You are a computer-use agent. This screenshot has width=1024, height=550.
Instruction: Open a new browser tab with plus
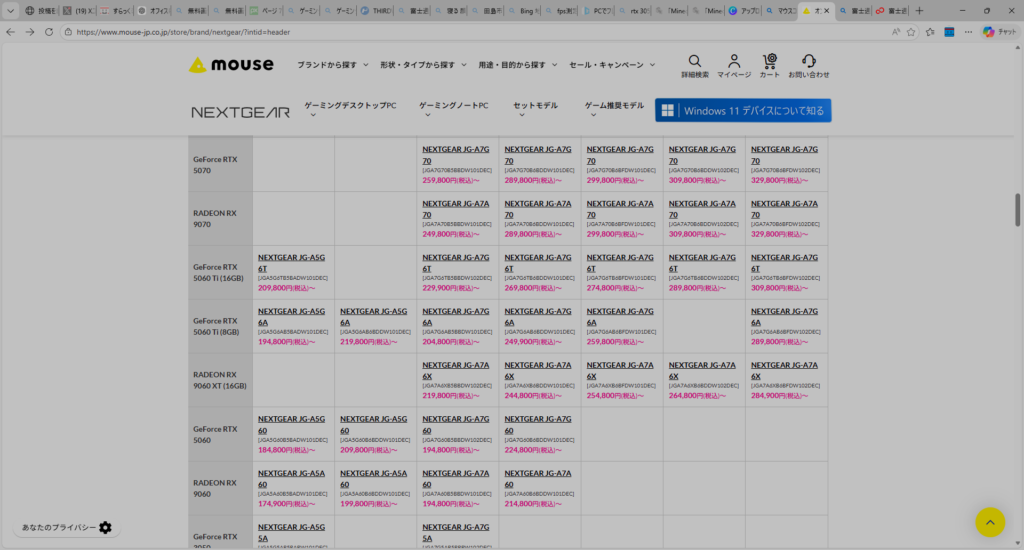pos(919,11)
